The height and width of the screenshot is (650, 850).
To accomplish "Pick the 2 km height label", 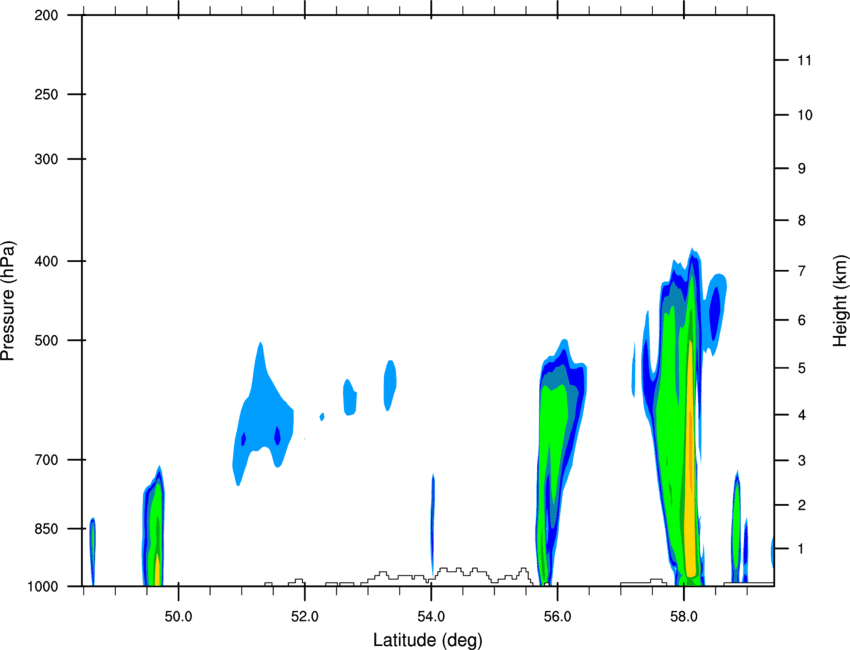I will (801, 505).
